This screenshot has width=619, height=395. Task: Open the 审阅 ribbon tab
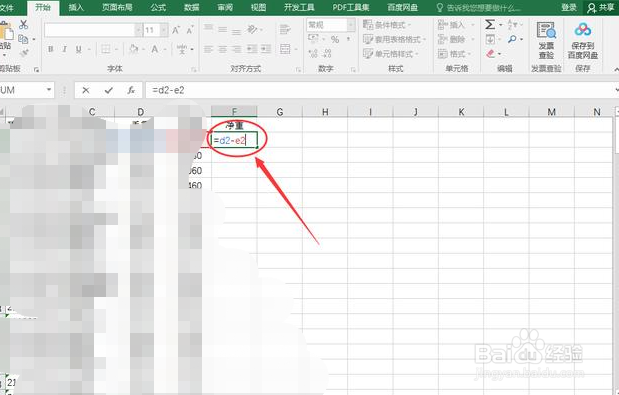pyautogui.click(x=225, y=7)
